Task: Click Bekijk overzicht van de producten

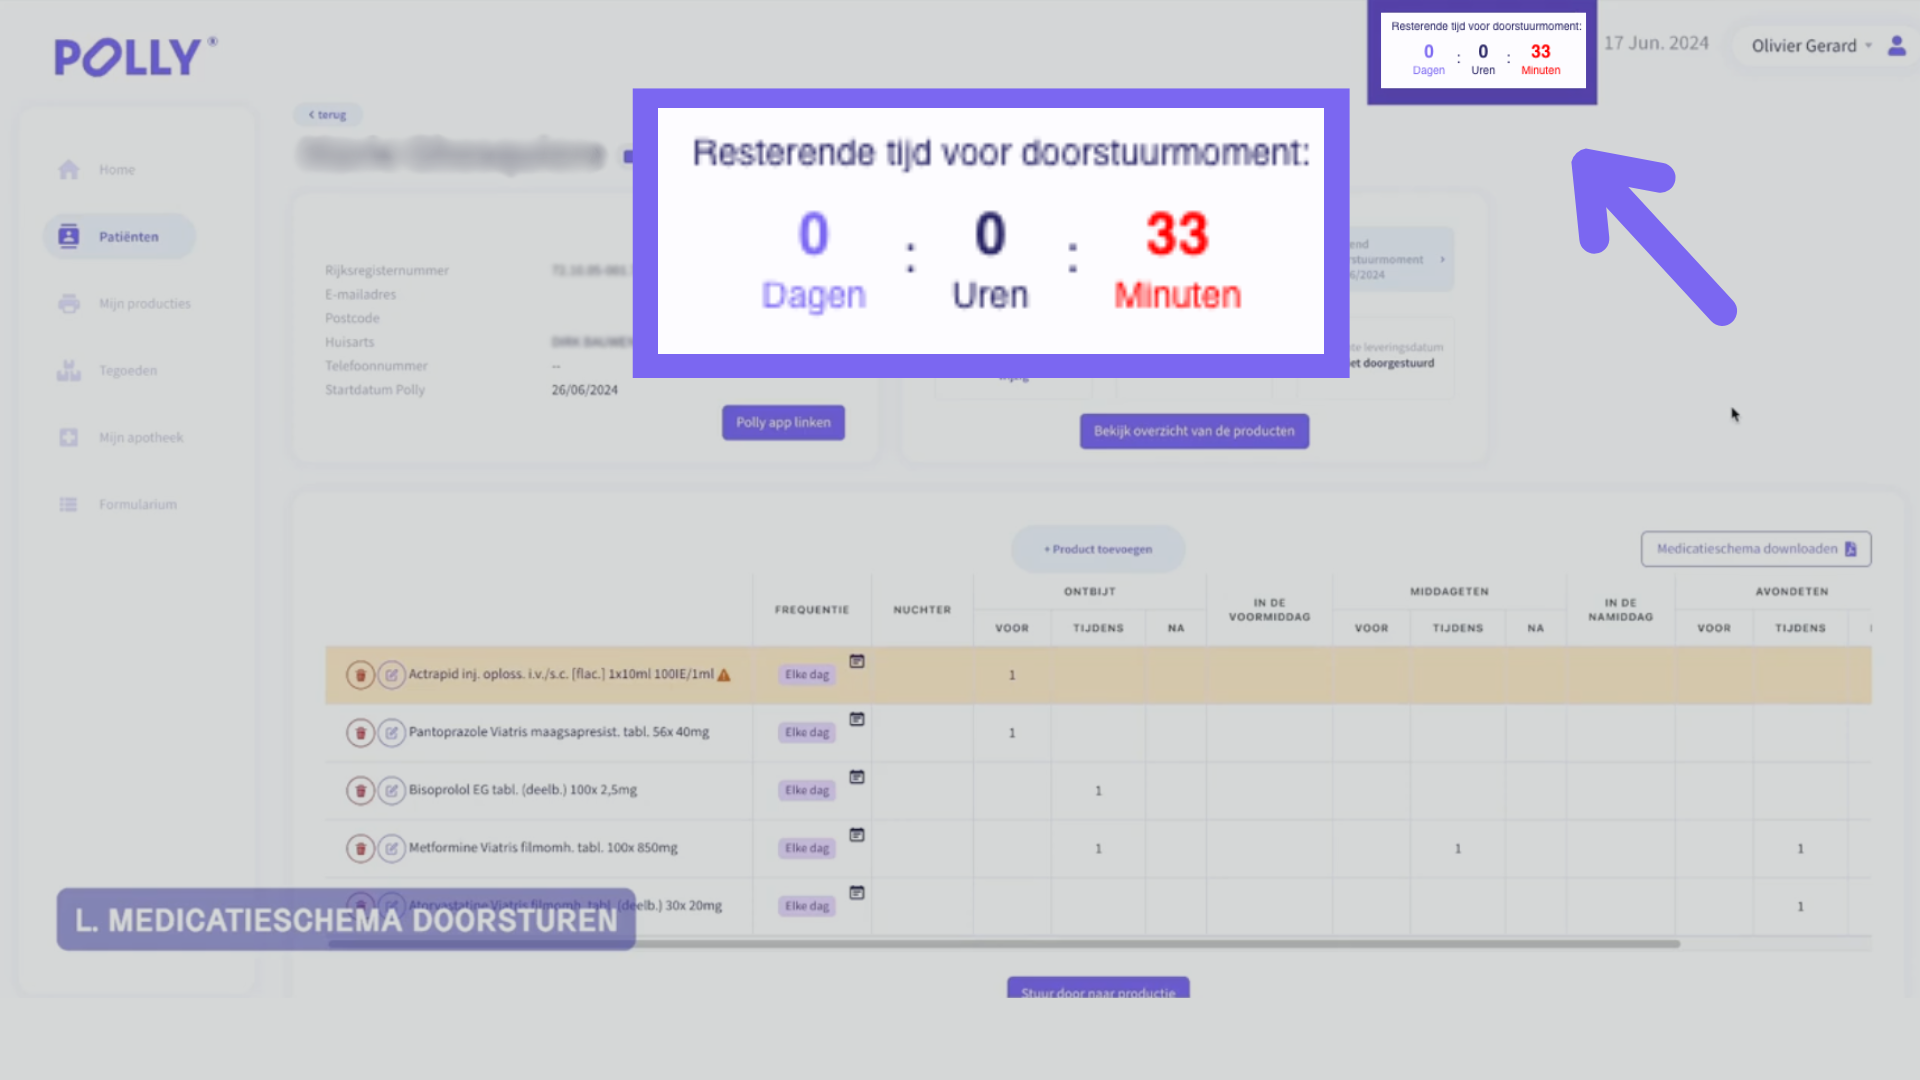Action: [1194, 432]
